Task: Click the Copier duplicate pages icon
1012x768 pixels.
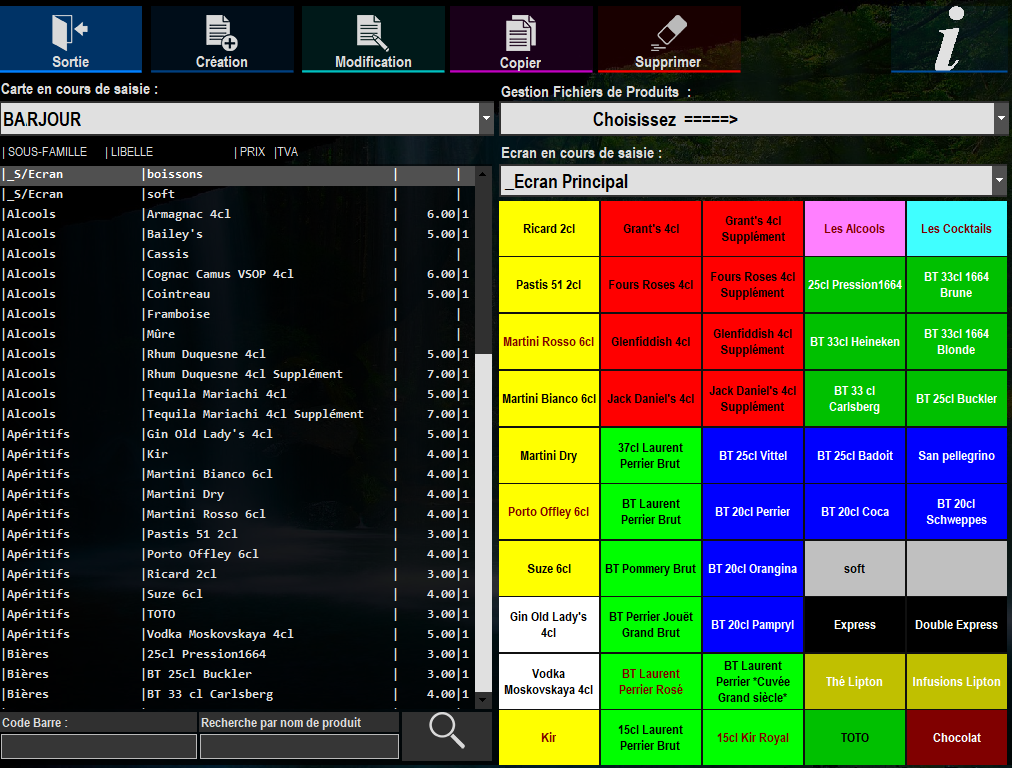Action: 520,33
